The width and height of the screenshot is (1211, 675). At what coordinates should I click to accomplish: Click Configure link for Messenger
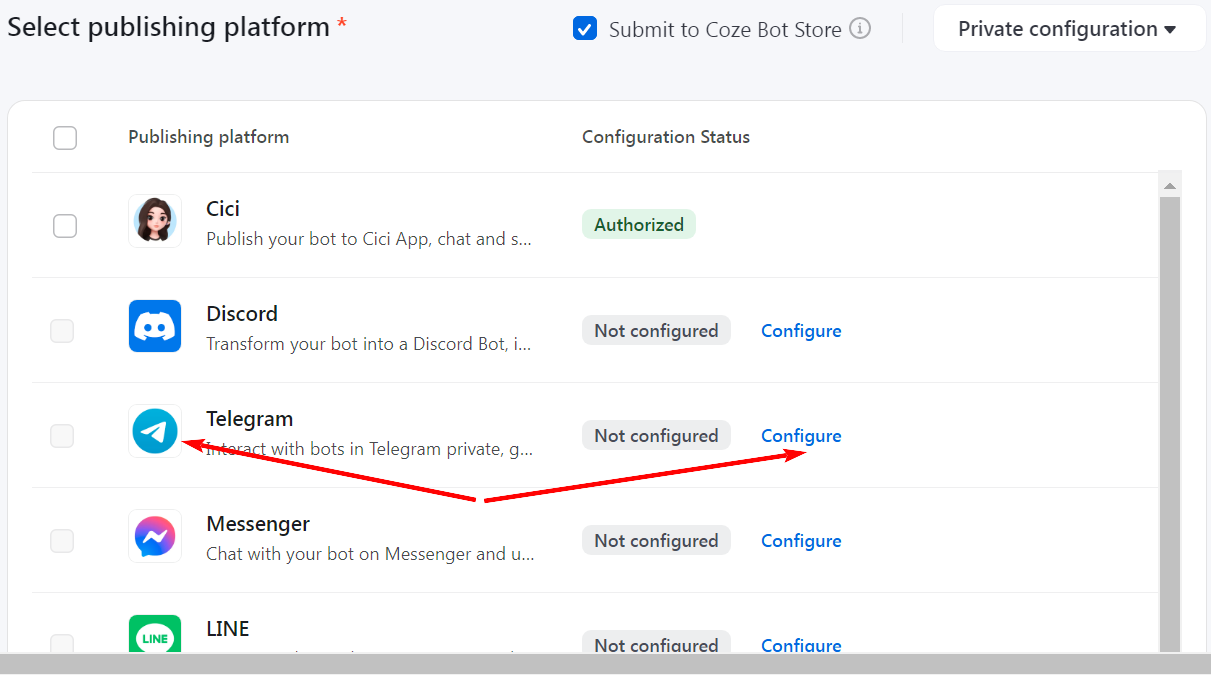tap(801, 541)
